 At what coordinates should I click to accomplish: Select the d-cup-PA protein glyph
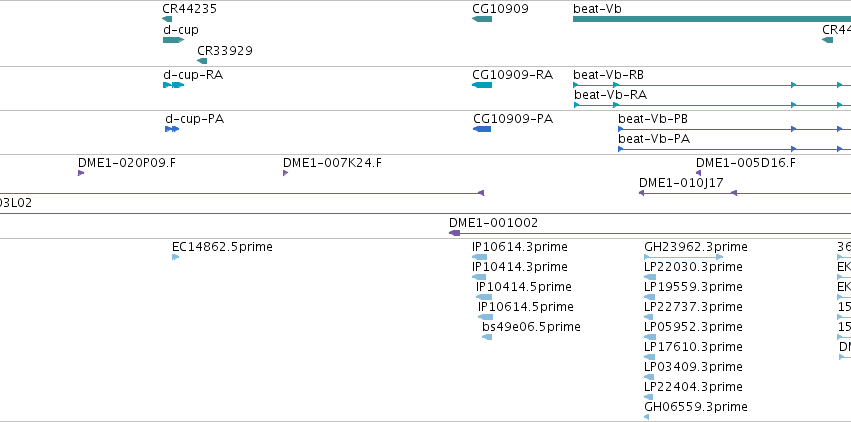click(172, 129)
